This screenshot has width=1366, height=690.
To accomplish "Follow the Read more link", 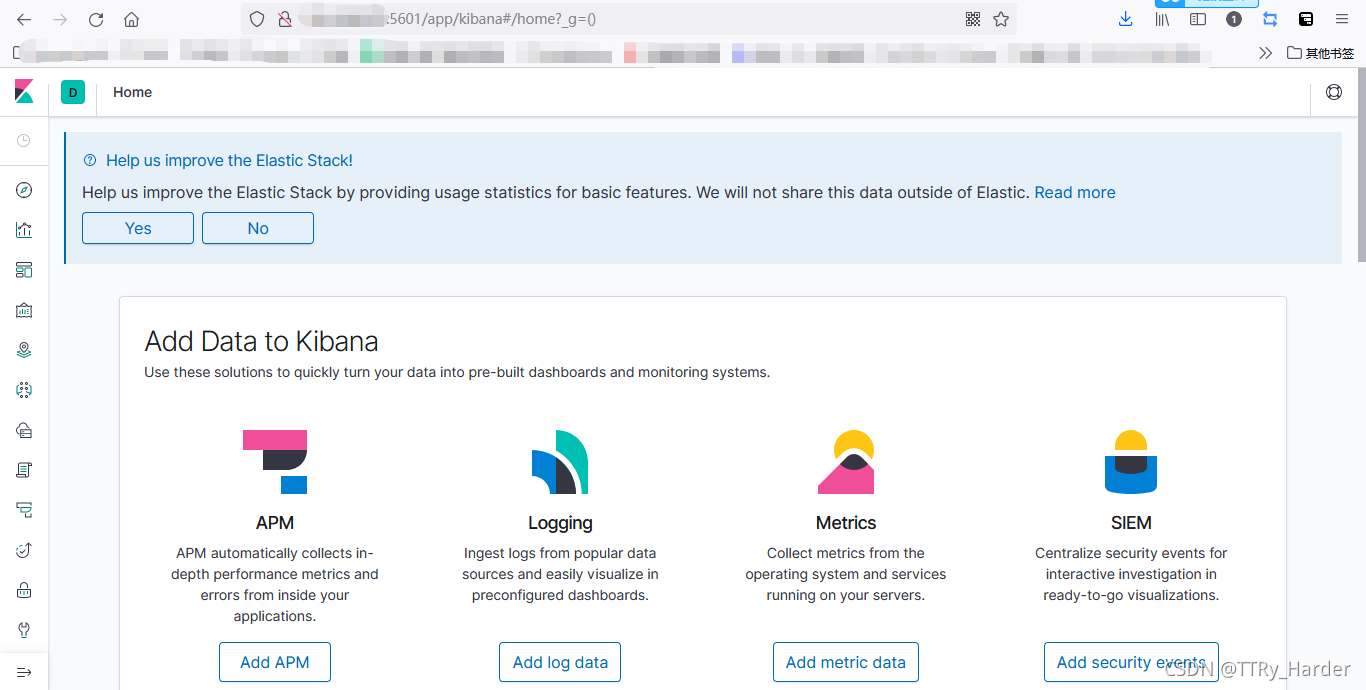I will (1075, 192).
